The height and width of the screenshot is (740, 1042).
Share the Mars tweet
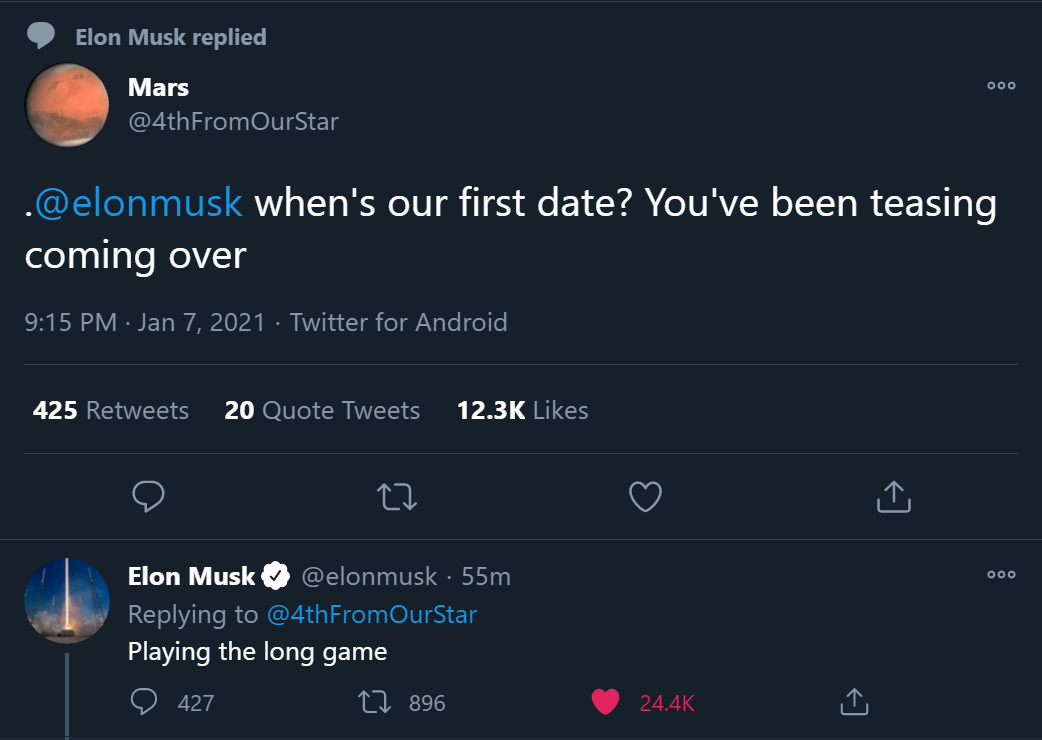pyautogui.click(x=893, y=496)
